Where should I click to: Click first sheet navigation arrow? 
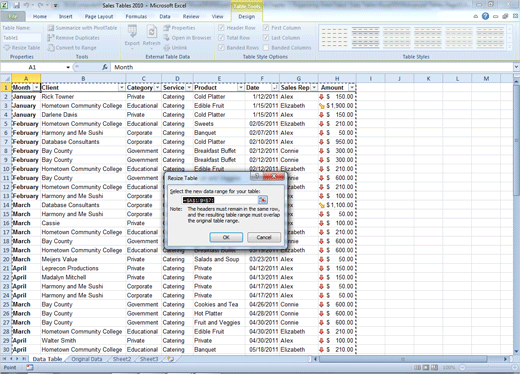(4, 359)
